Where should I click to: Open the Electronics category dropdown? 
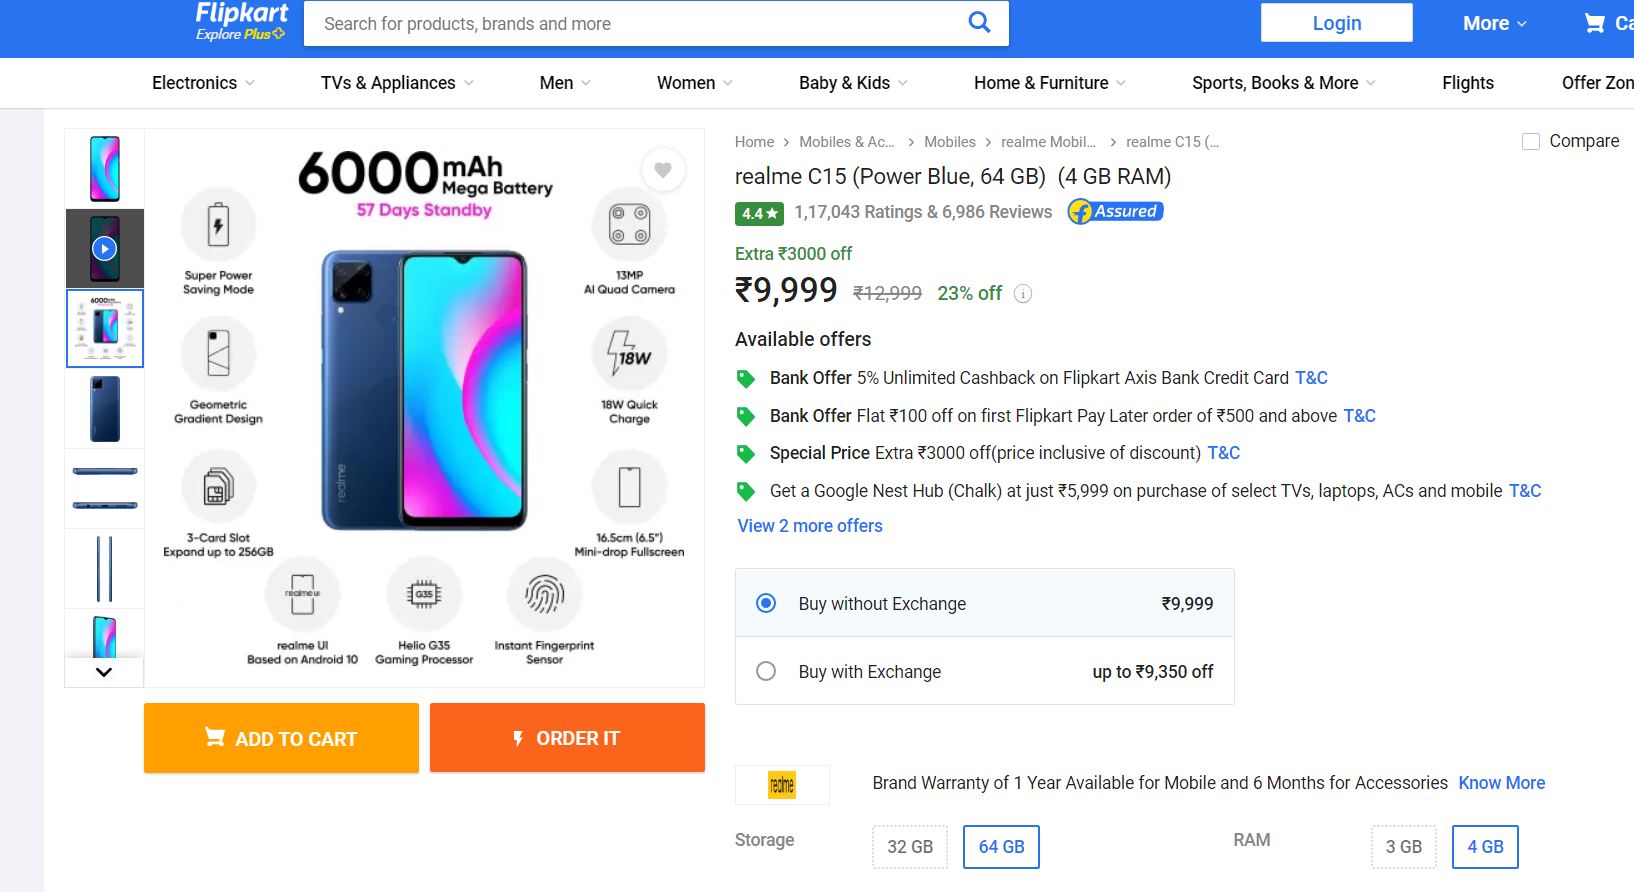point(203,83)
